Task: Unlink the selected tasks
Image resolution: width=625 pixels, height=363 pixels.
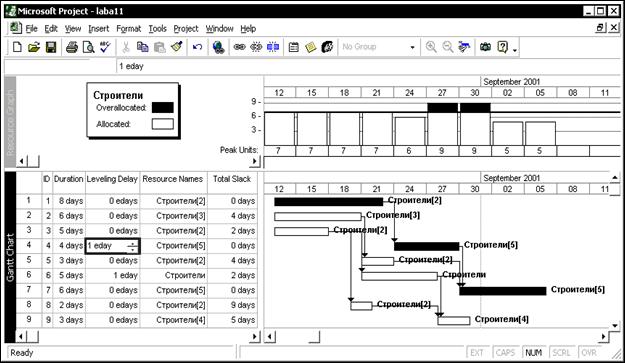Action: (x=256, y=47)
